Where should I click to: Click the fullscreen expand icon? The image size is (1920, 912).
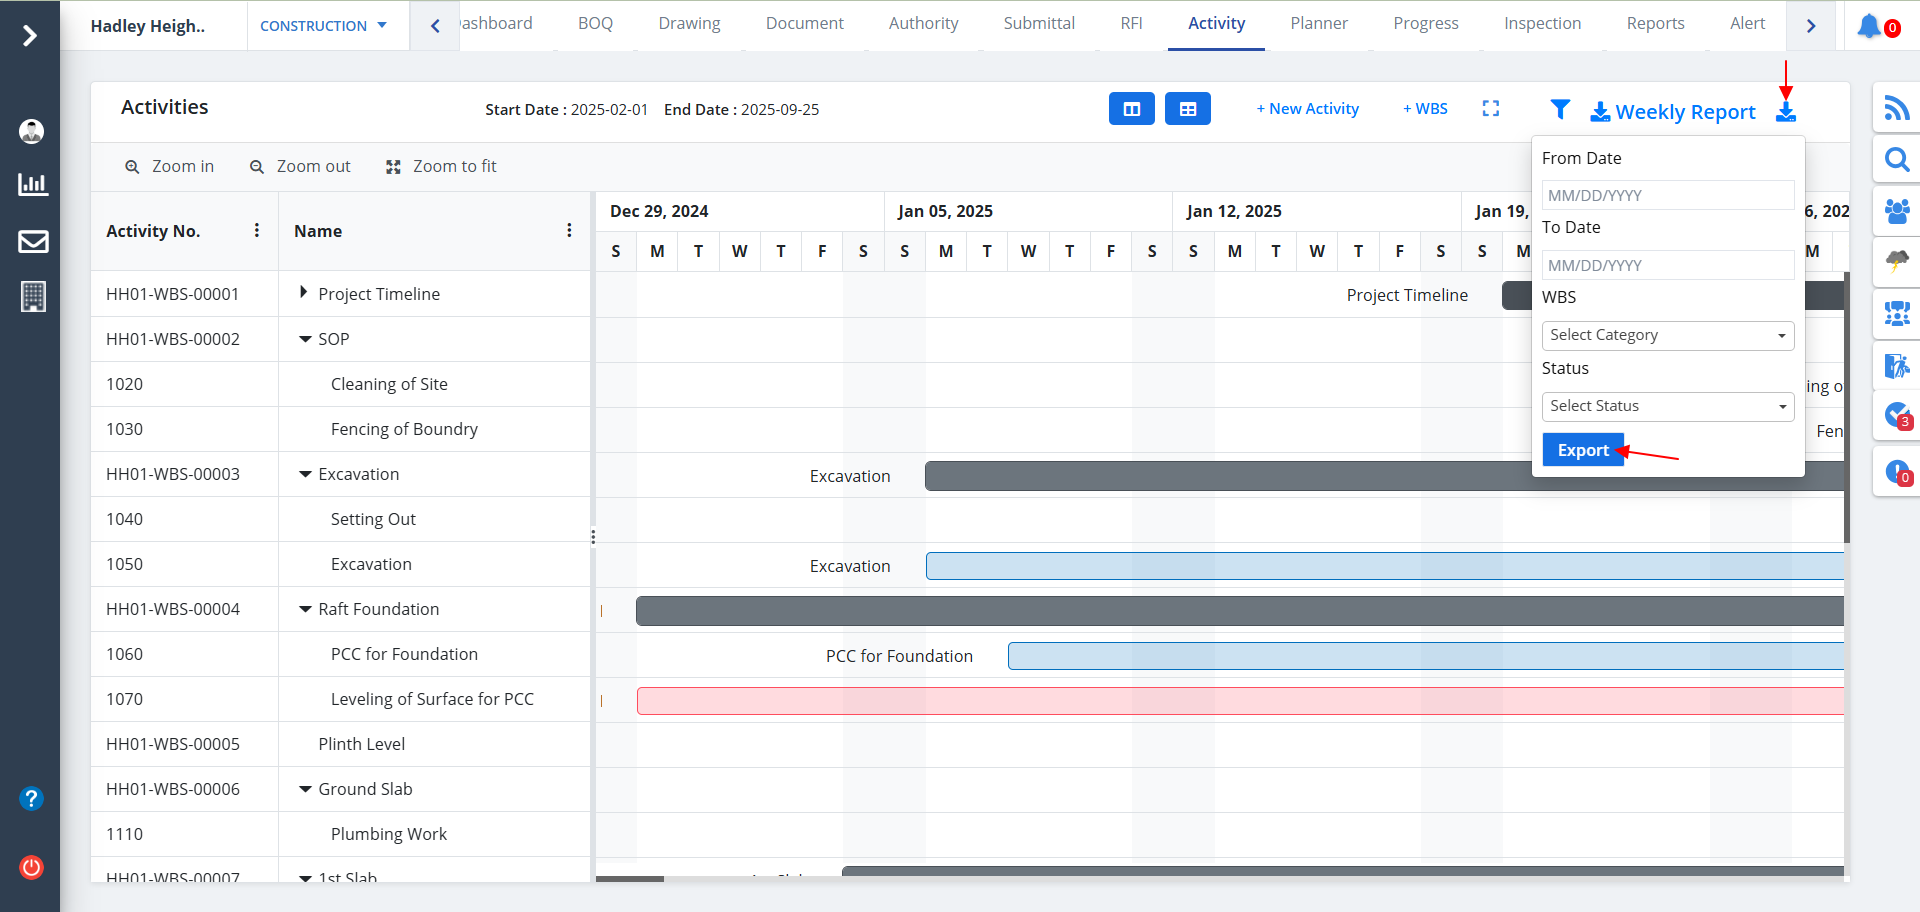[x=1490, y=108]
